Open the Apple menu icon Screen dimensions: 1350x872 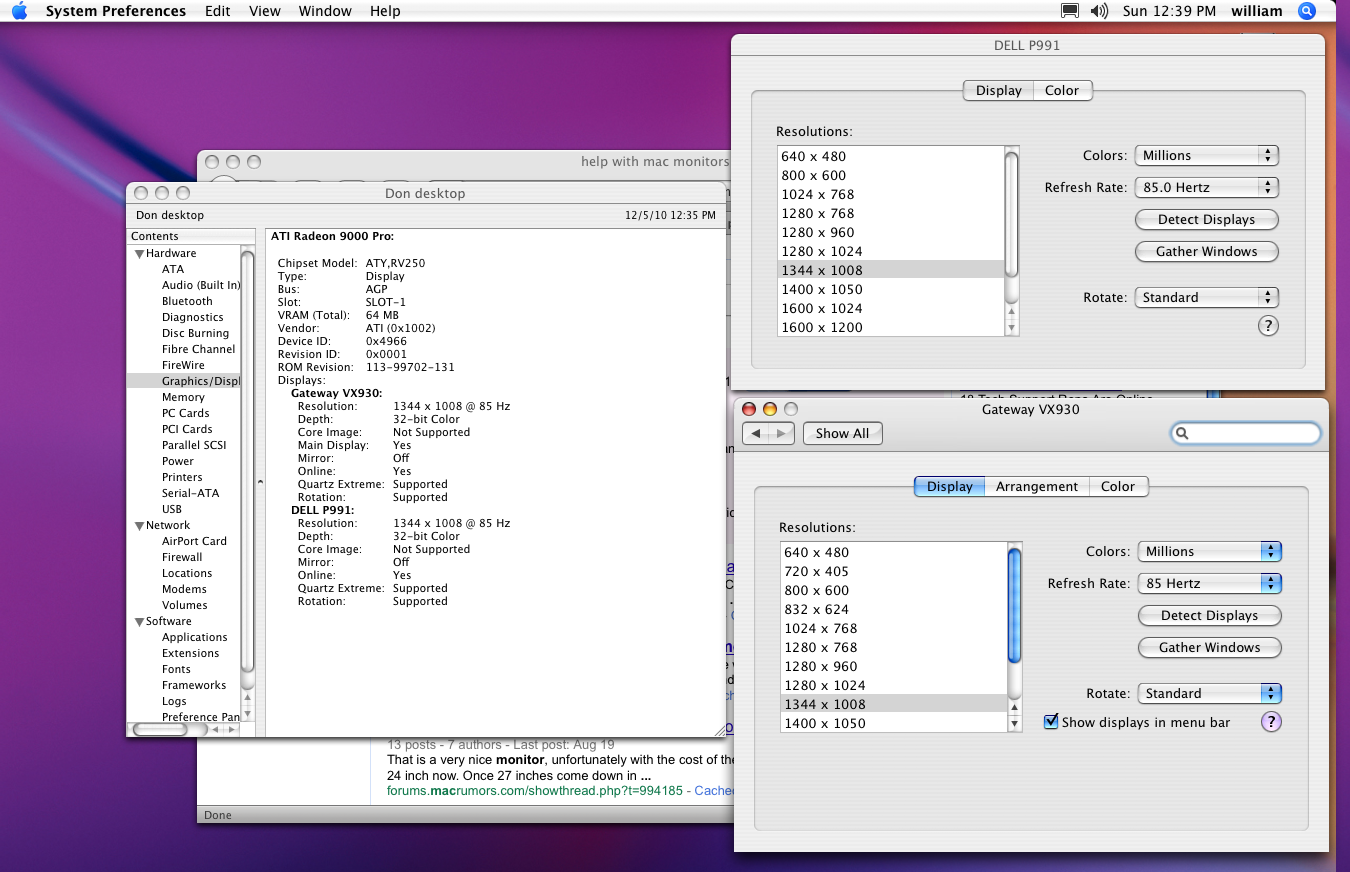coord(19,11)
